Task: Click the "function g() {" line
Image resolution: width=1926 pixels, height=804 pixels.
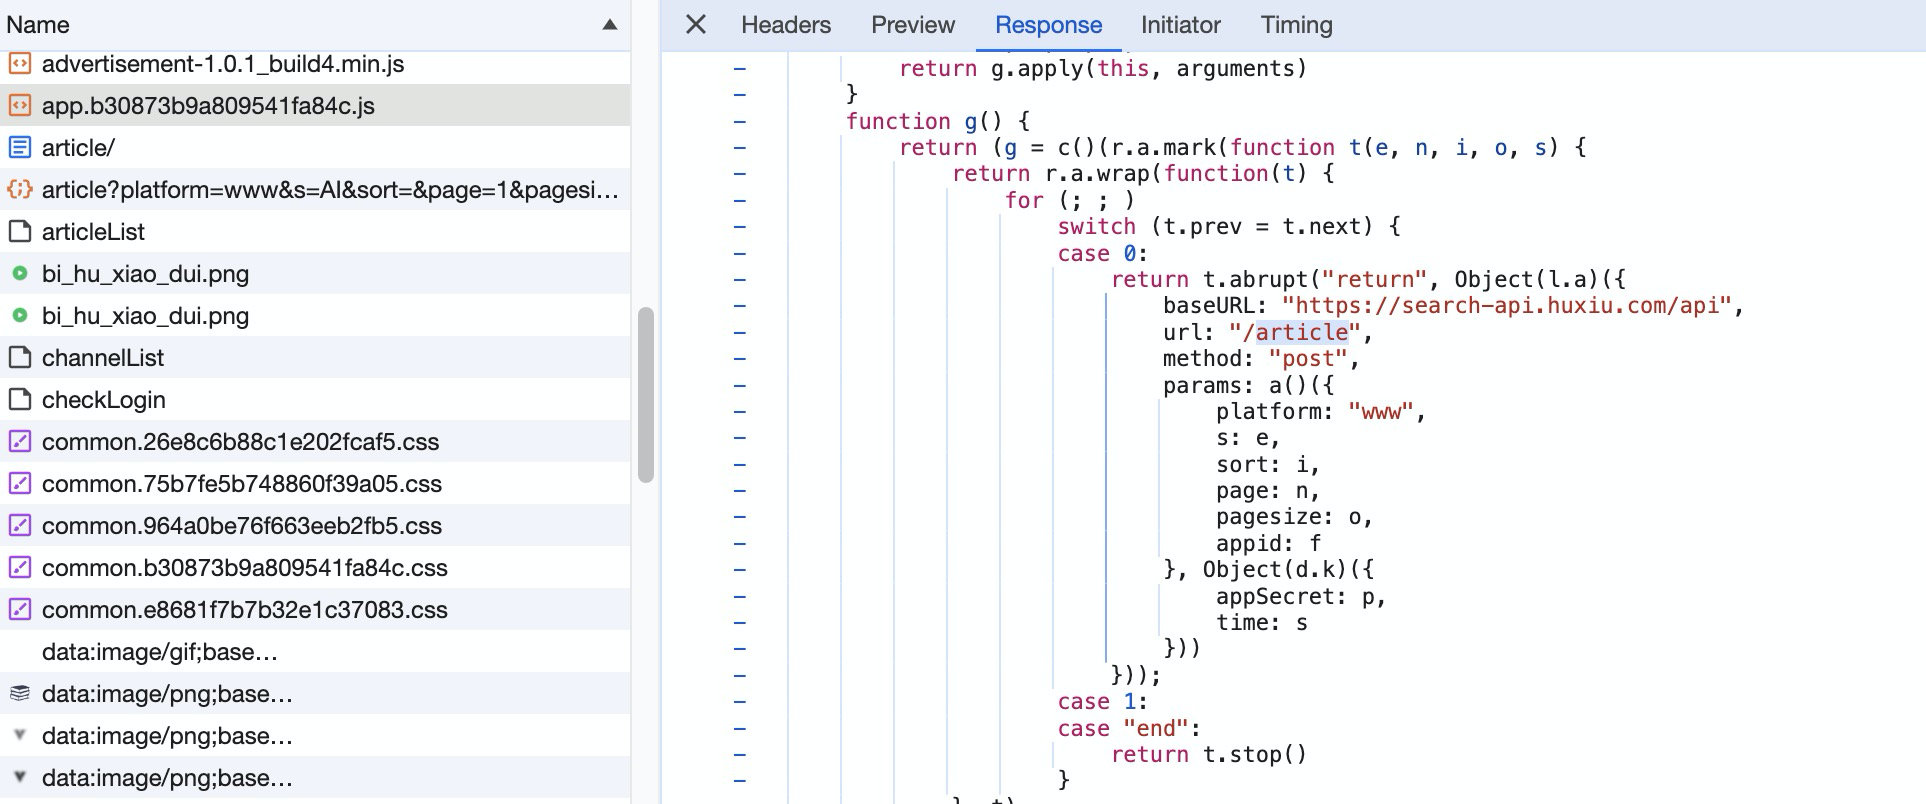Action: [938, 121]
